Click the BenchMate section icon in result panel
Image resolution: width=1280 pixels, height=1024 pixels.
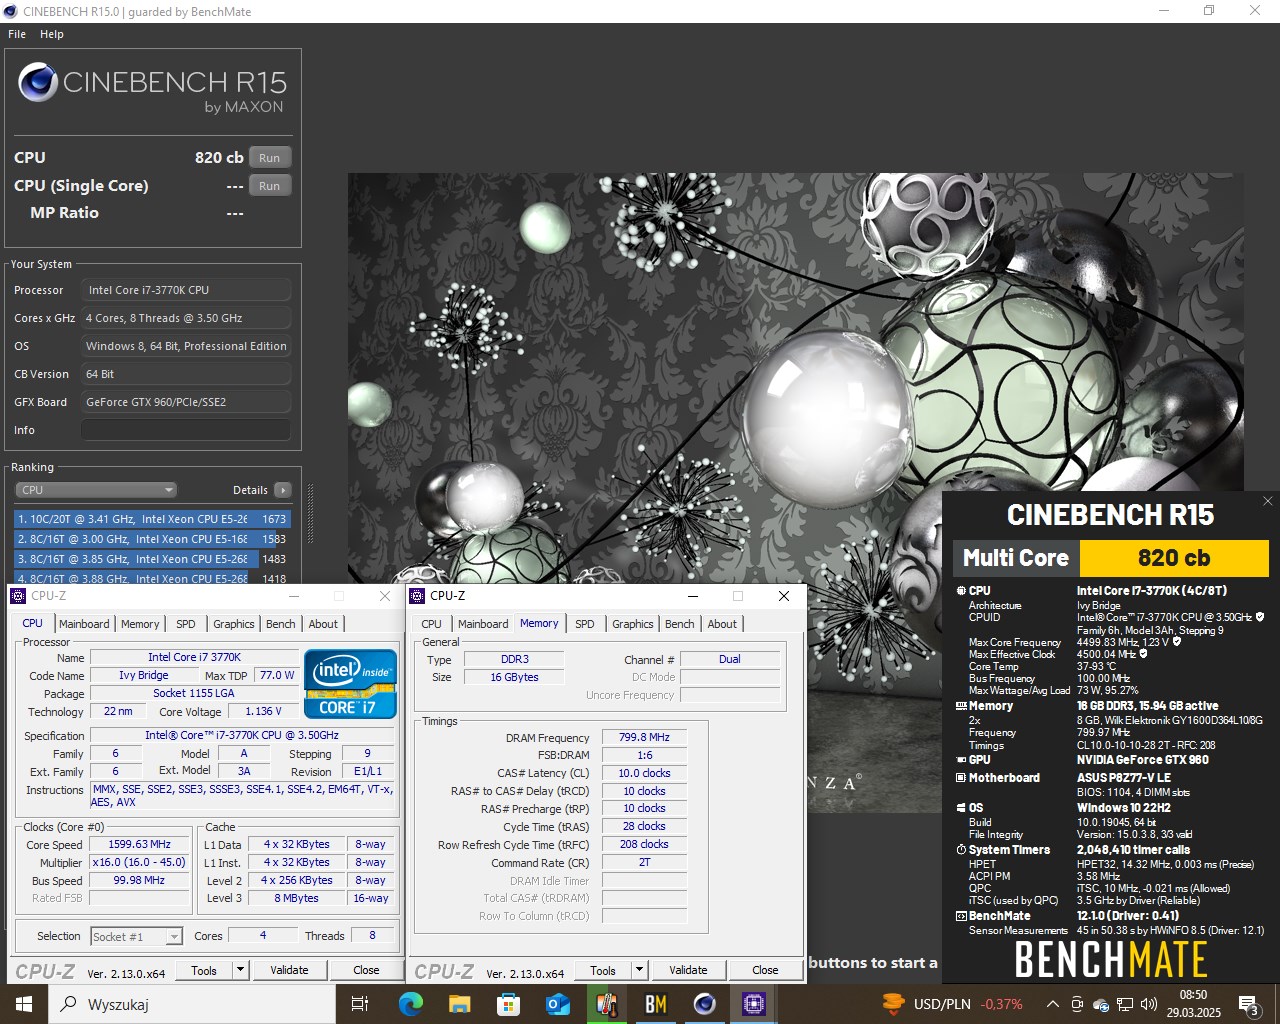click(x=961, y=916)
